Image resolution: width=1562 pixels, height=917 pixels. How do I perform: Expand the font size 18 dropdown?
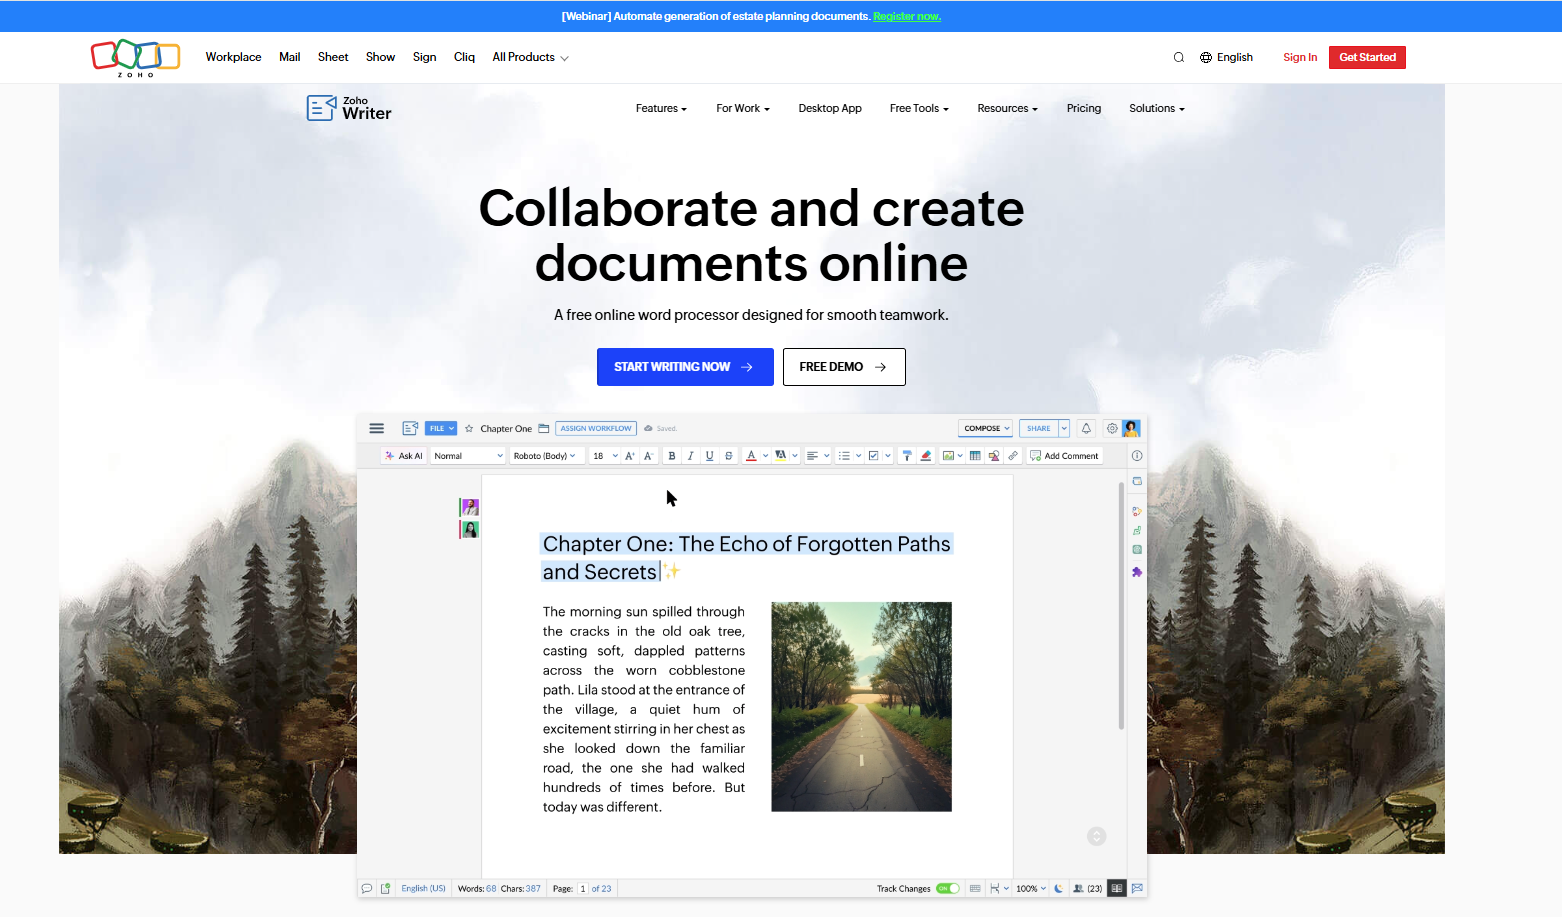[x=603, y=455]
